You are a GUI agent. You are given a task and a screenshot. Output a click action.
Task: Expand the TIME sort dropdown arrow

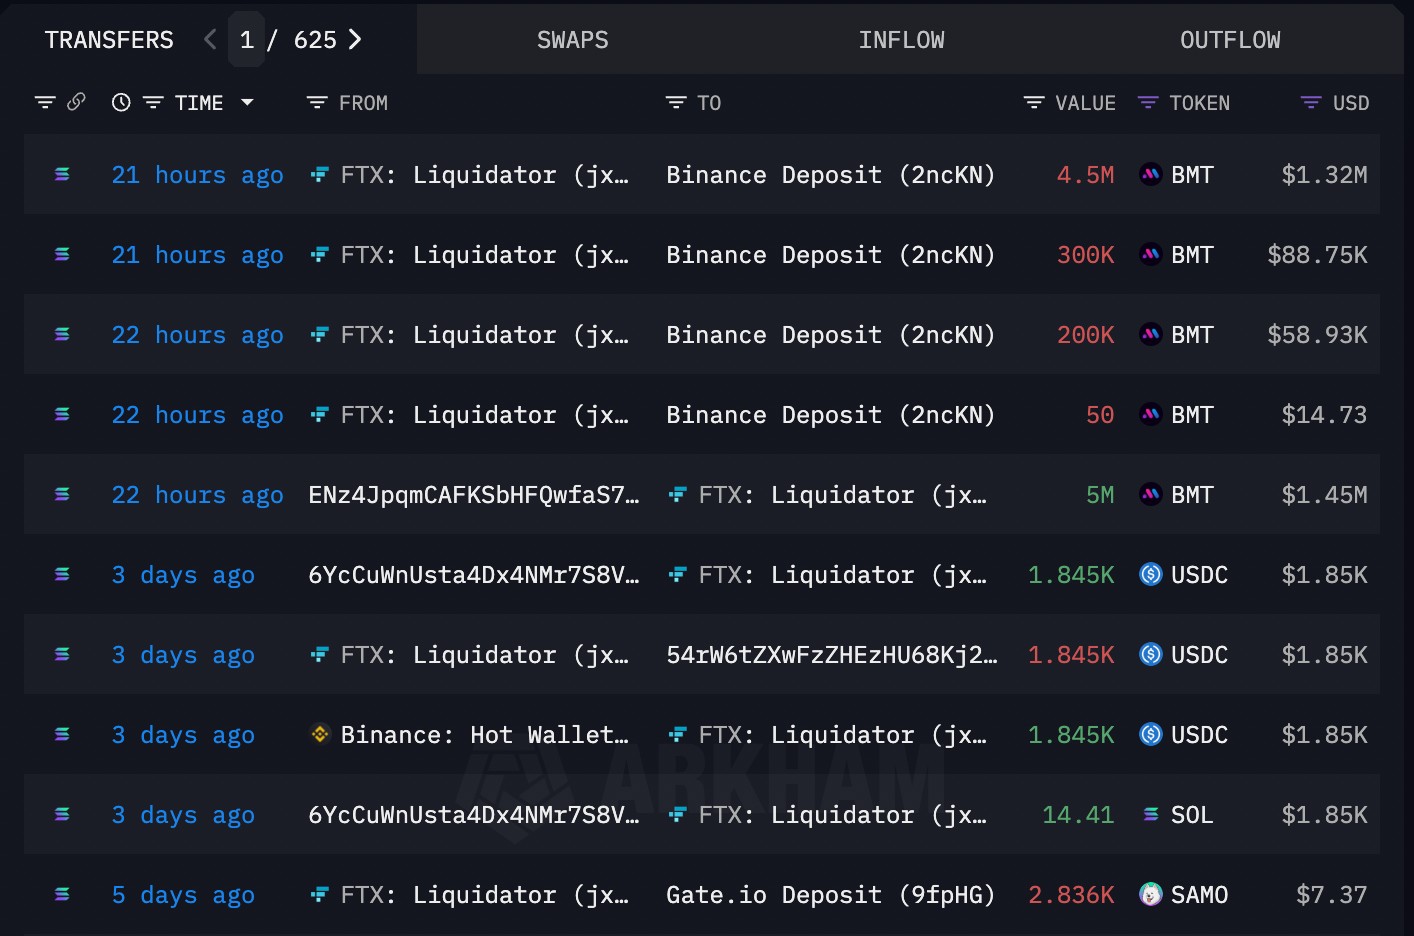coord(247,102)
